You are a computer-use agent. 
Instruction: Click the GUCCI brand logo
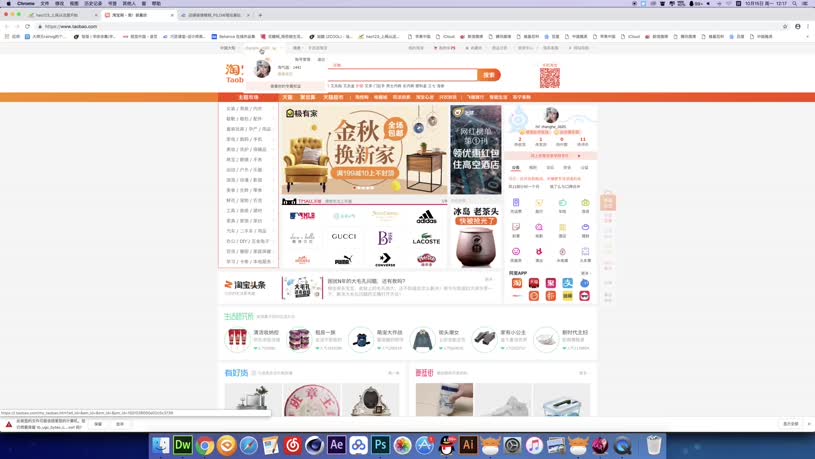344,237
